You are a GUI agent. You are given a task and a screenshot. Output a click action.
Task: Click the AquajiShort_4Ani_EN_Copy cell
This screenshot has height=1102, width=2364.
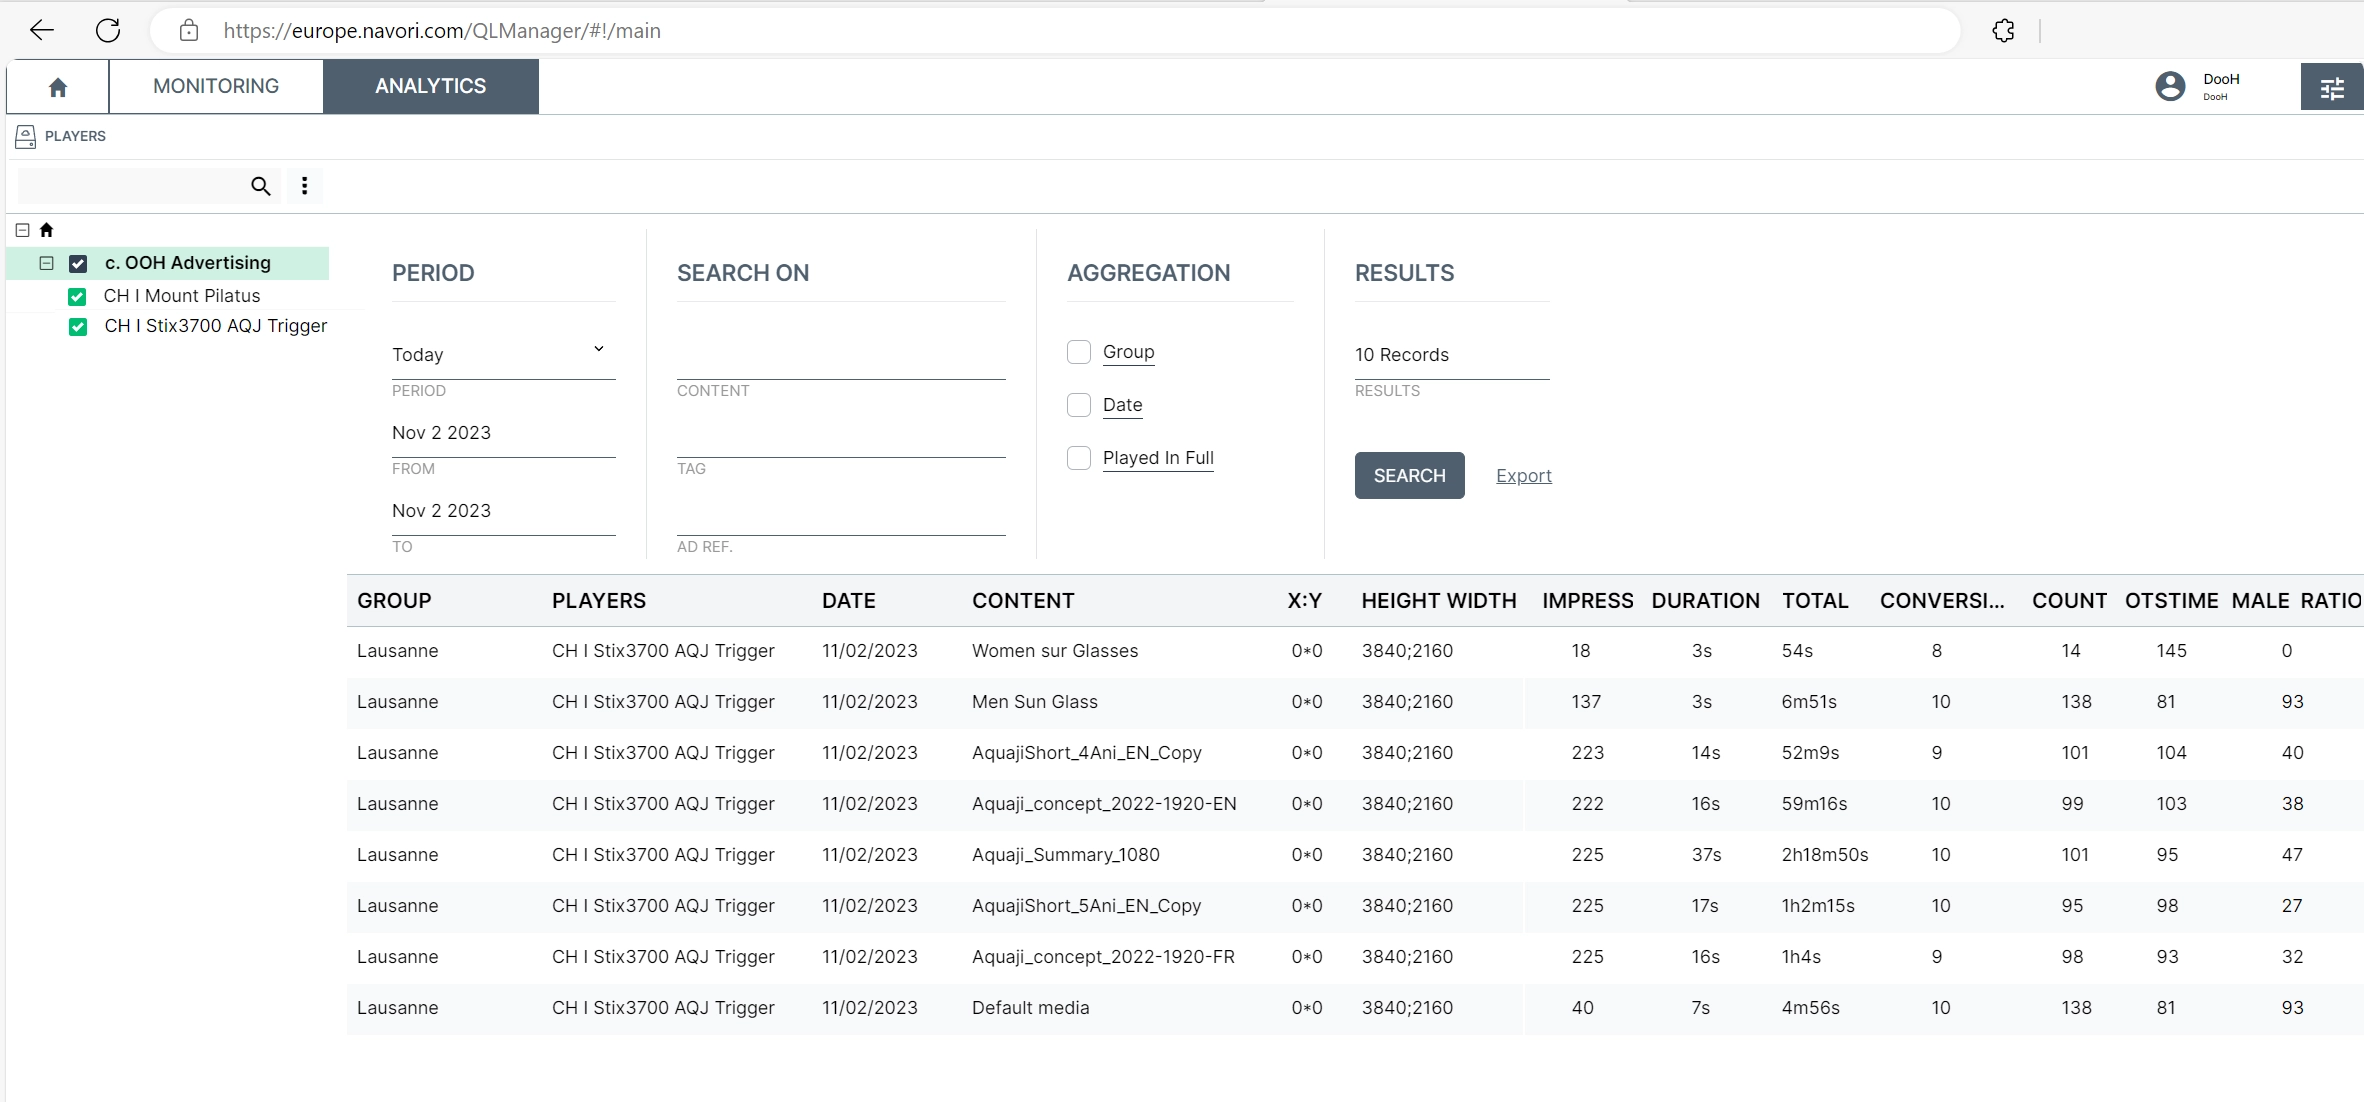click(x=1087, y=753)
